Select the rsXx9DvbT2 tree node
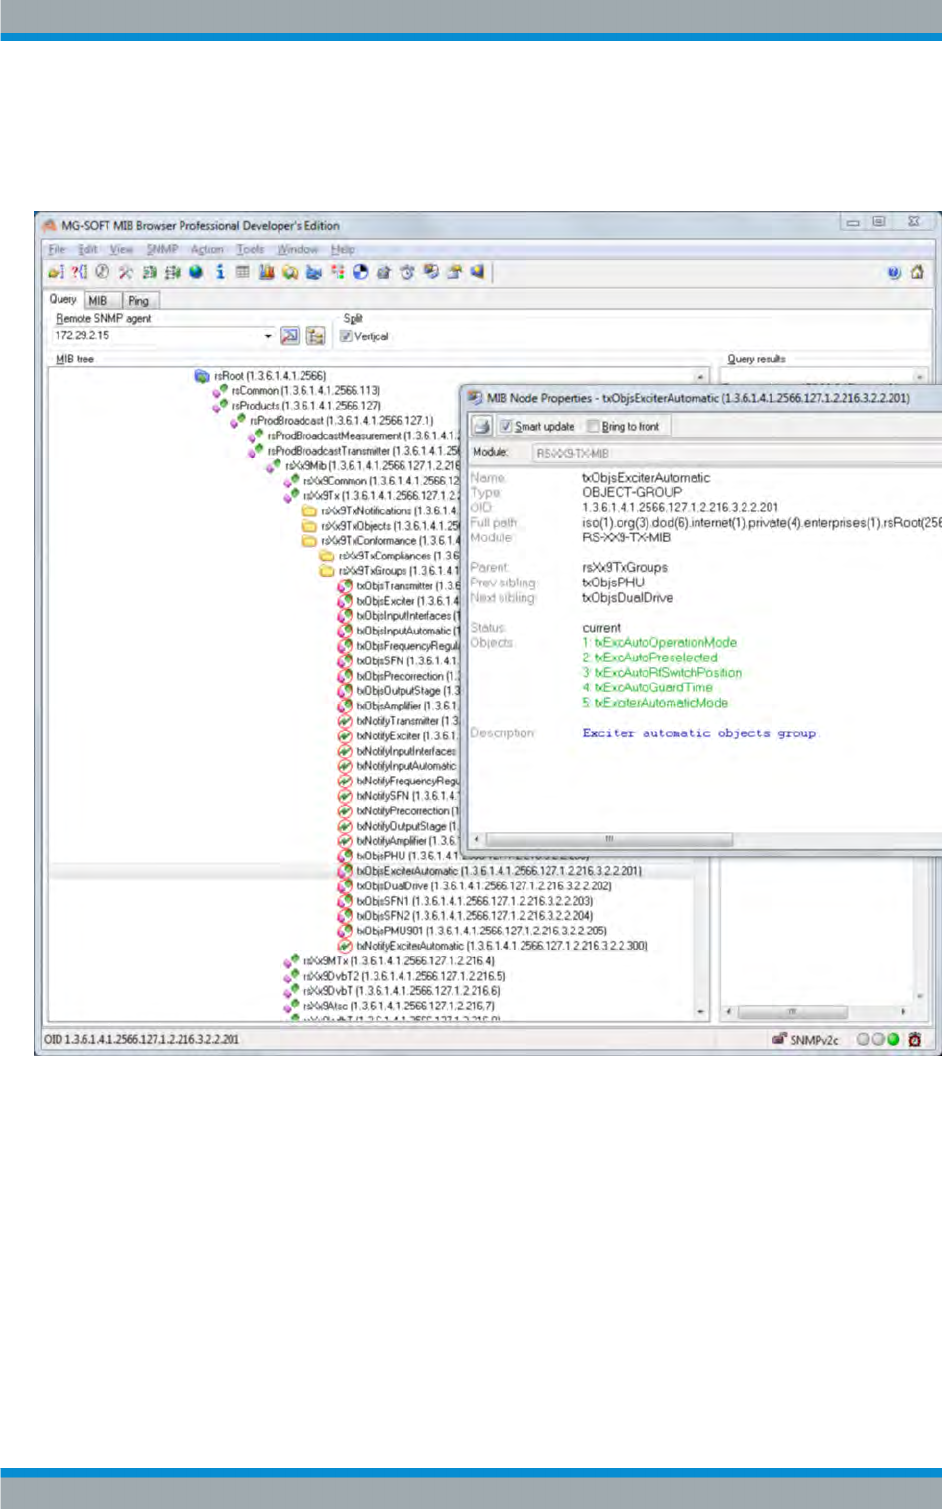The image size is (942, 1509). (404, 976)
